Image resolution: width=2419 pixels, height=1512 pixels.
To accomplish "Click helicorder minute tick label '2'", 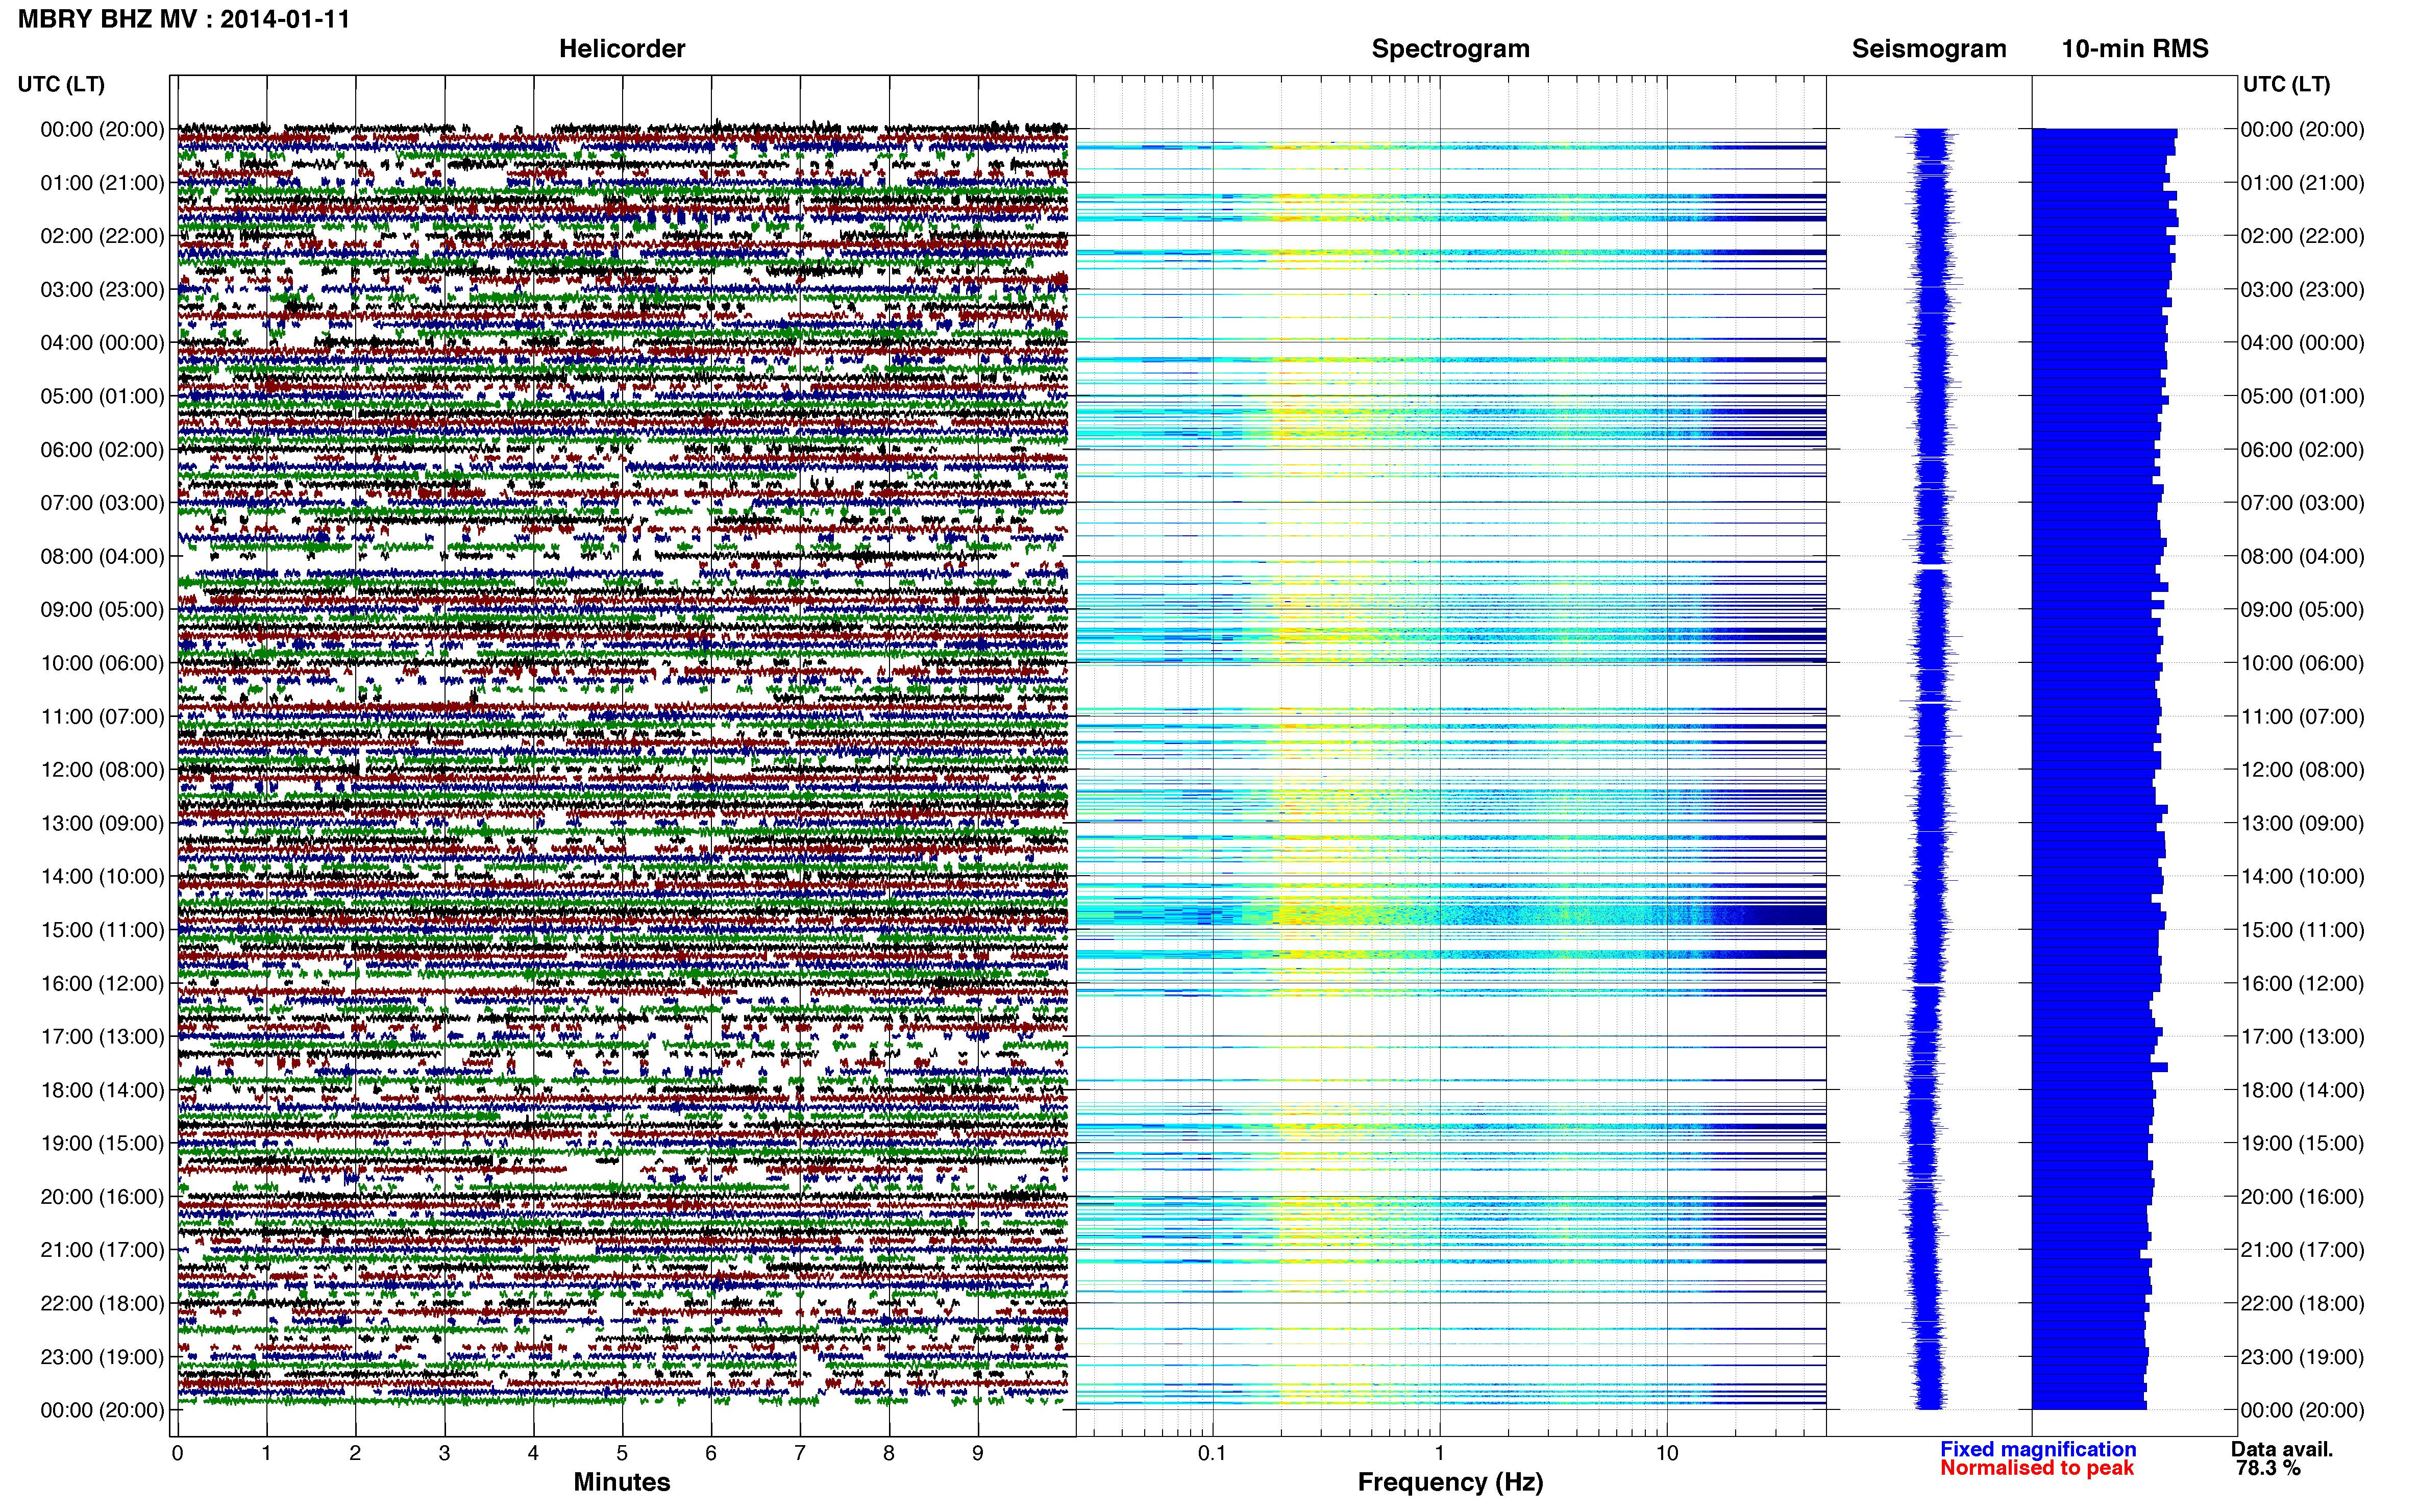I will click(x=355, y=1454).
